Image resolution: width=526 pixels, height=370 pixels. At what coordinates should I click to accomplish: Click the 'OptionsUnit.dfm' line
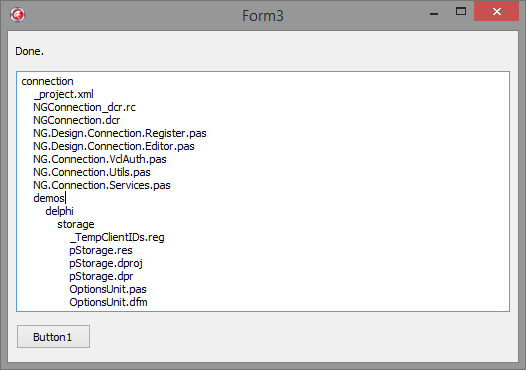(x=108, y=302)
